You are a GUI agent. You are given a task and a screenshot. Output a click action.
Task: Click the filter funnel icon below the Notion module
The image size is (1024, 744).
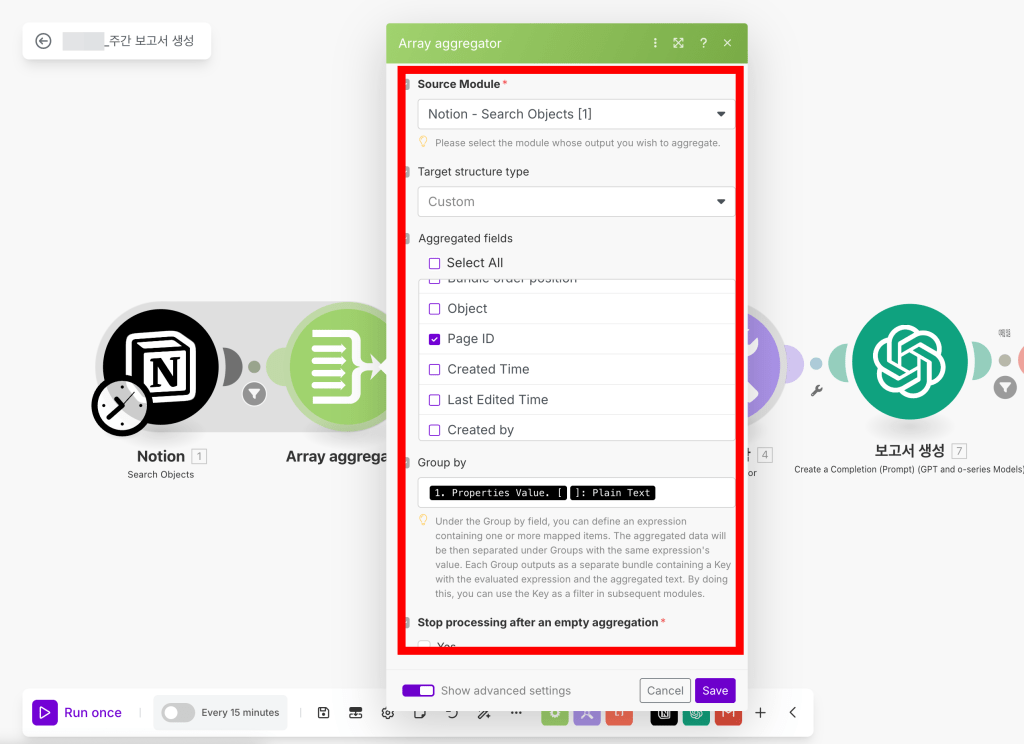[x=253, y=395]
